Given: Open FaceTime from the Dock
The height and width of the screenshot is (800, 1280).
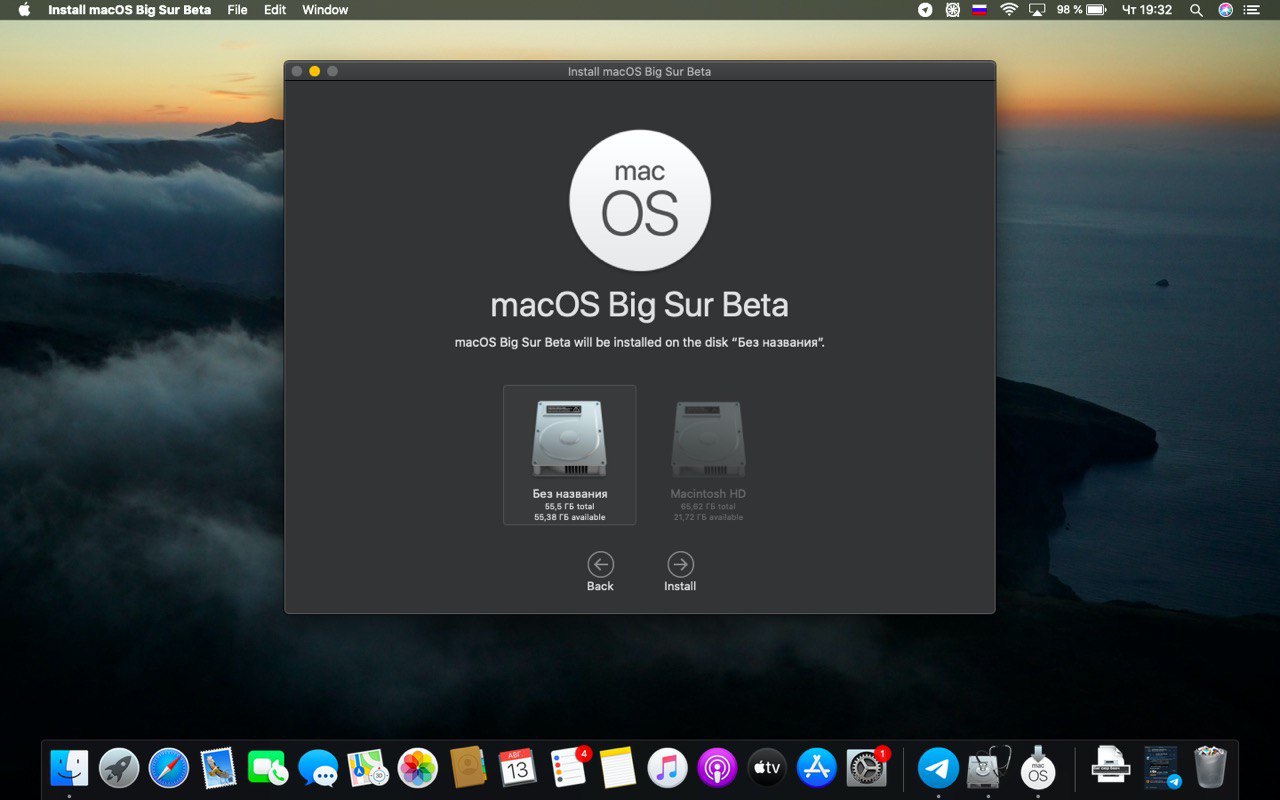Looking at the screenshot, I should [x=268, y=768].
